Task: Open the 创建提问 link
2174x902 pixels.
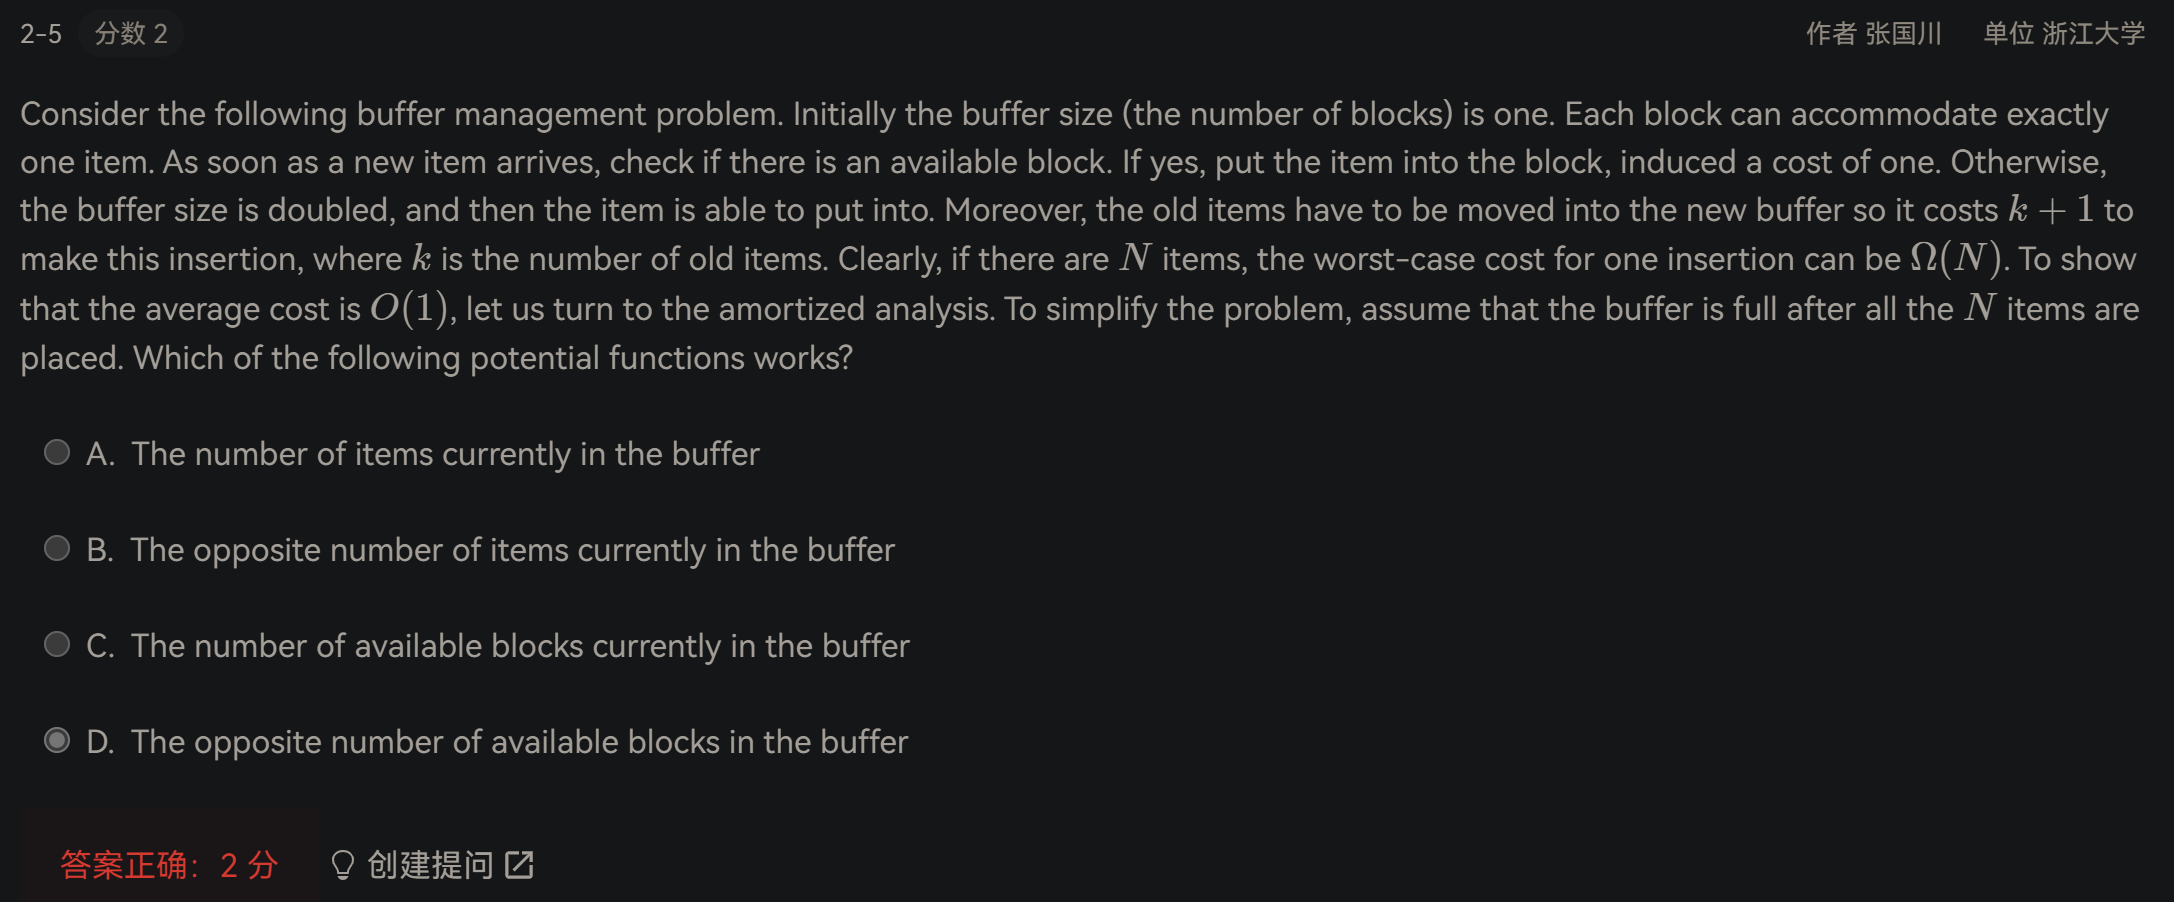Action: [x=430, y=865]
